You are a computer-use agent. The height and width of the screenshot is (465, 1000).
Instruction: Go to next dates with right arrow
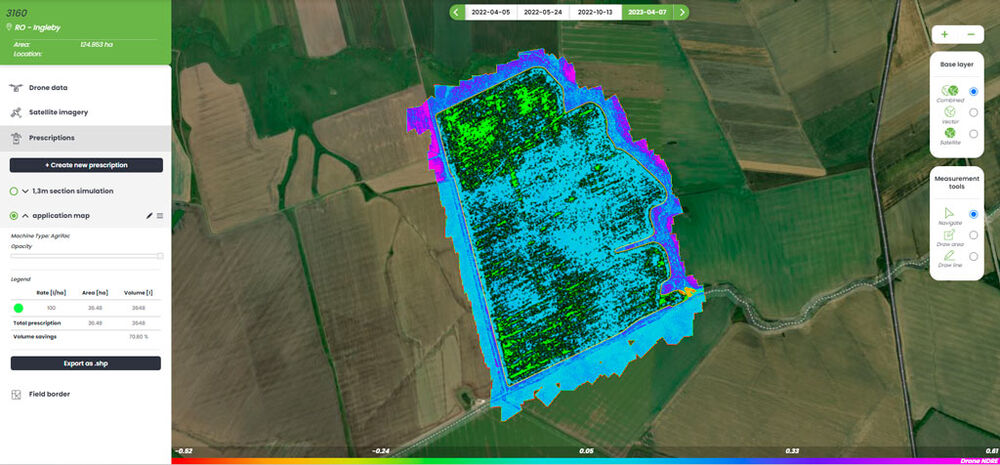pyautogui.click(x=682, y=12)
